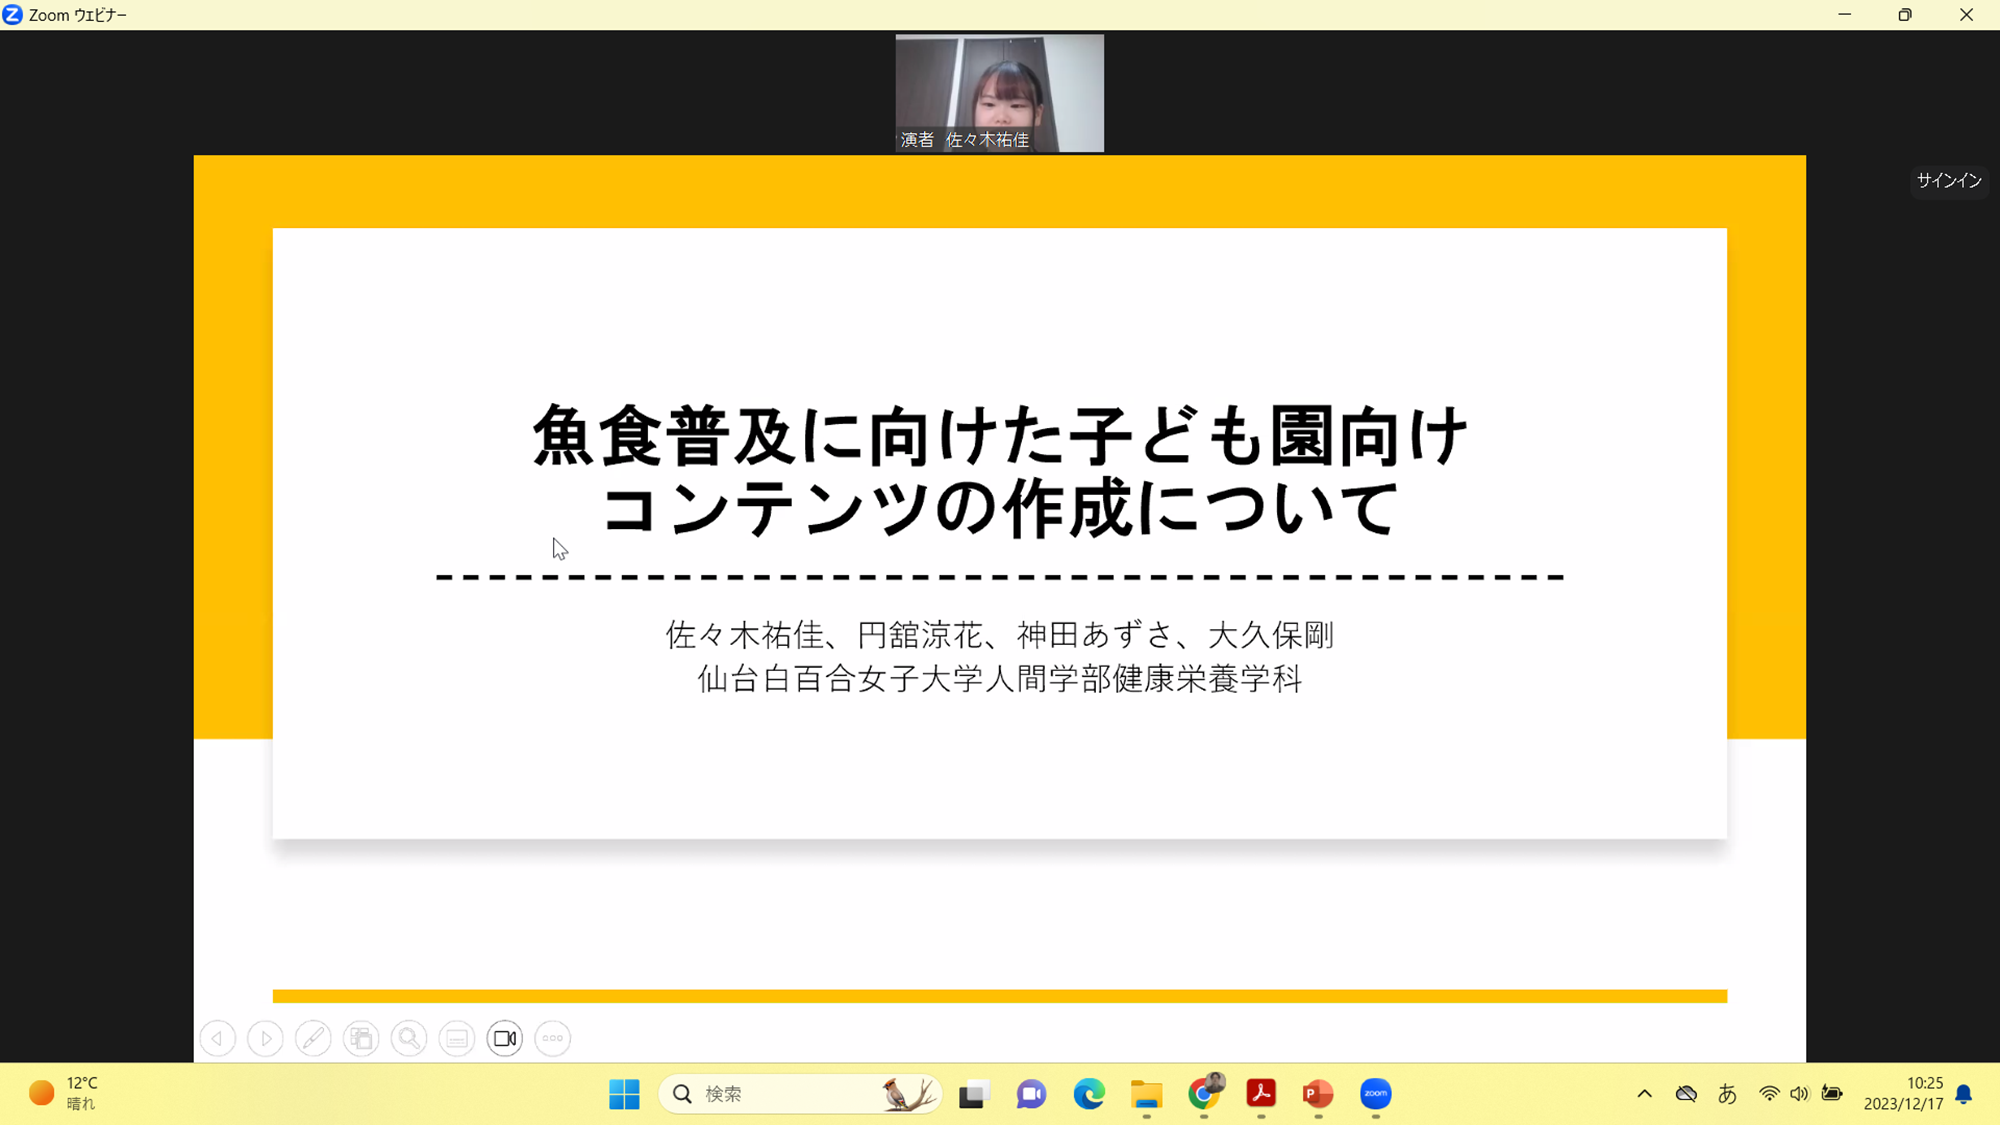Image resolution: width=2000 pixels, height=1125 pixels.
Task: Show all slides overview icon
Action: (361, 1038)
